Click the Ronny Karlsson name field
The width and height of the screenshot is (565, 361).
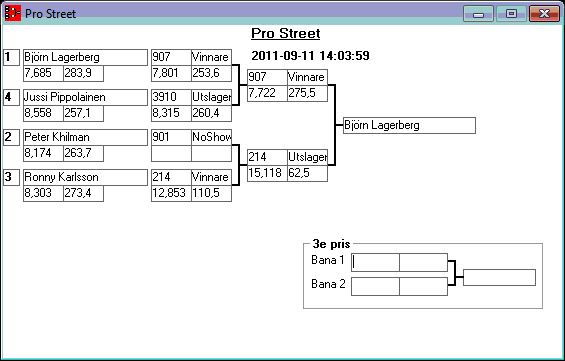pos(85,177)
